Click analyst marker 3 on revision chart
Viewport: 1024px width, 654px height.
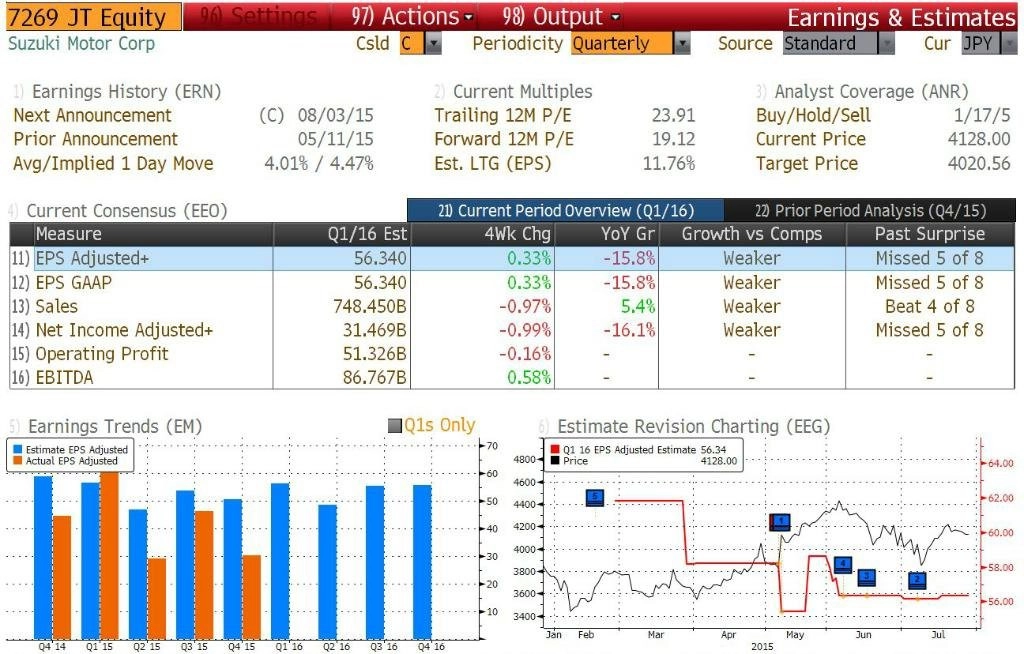click(x=867, y=577)
